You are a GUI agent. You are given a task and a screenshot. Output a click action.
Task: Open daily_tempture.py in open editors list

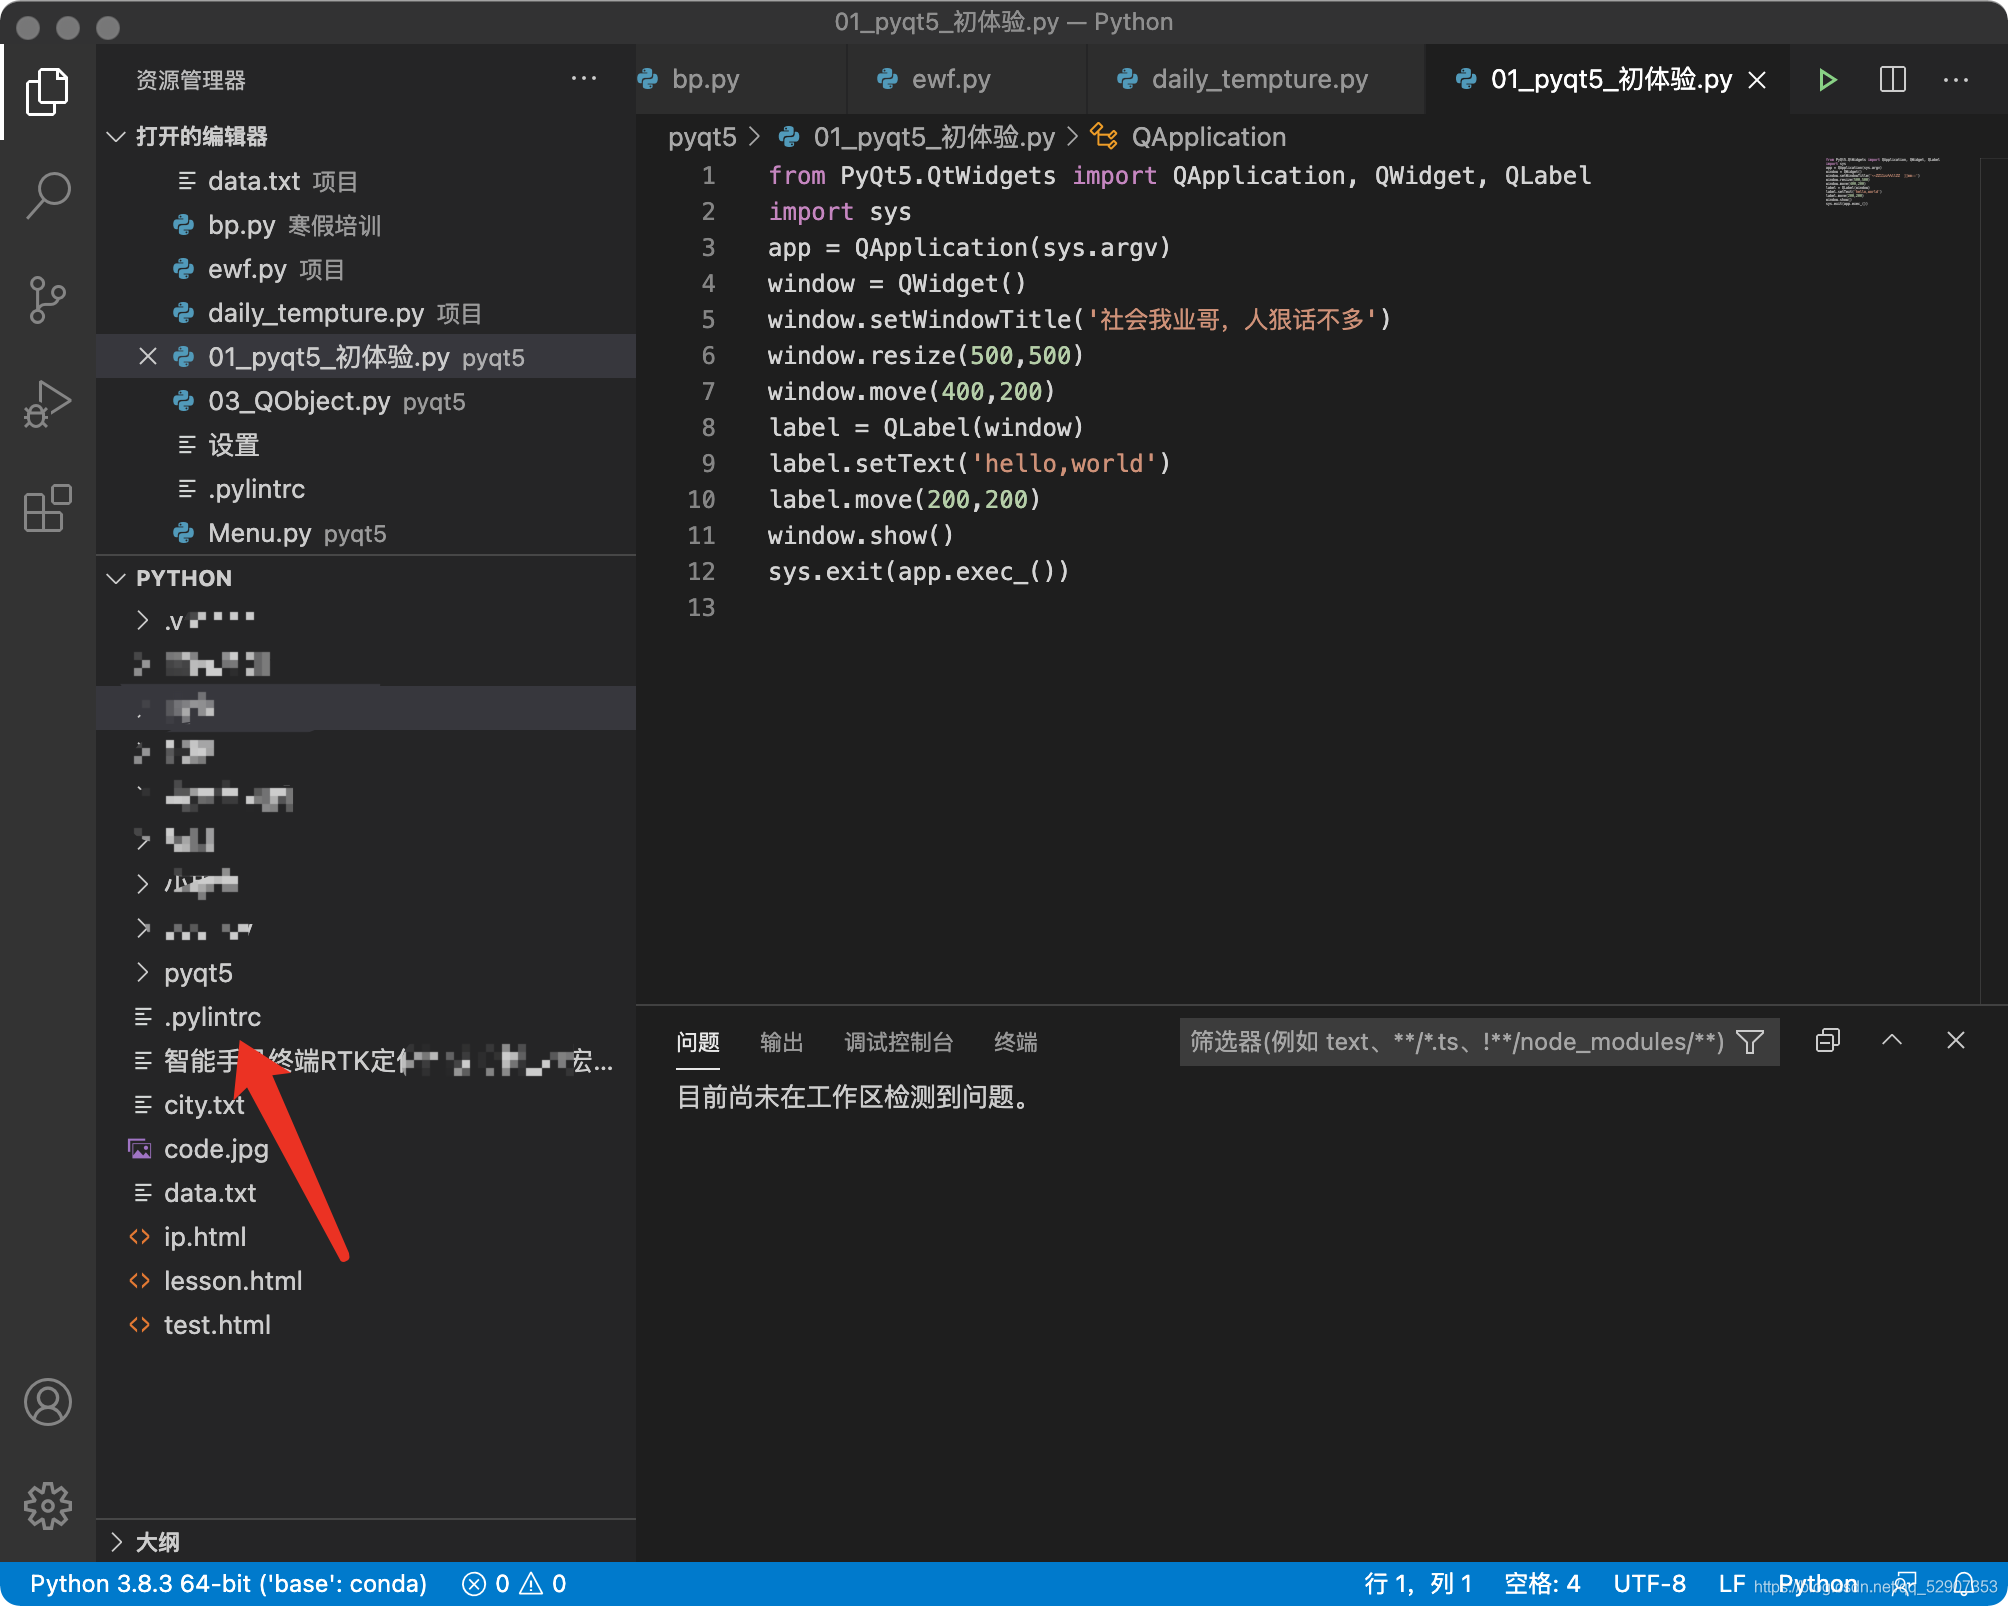pyautogui.click(x=366, y=313)
